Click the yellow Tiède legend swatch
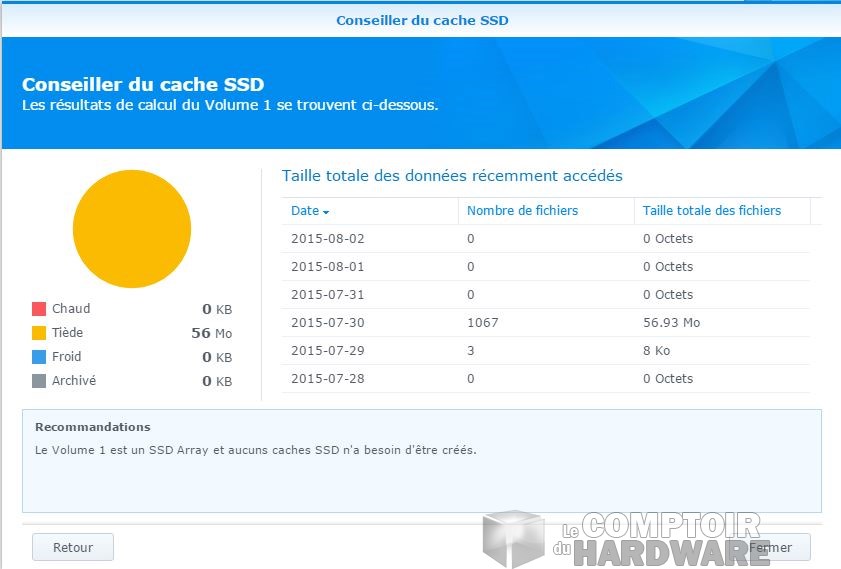The height and width of the screenshot is (569, 841). 39,333
